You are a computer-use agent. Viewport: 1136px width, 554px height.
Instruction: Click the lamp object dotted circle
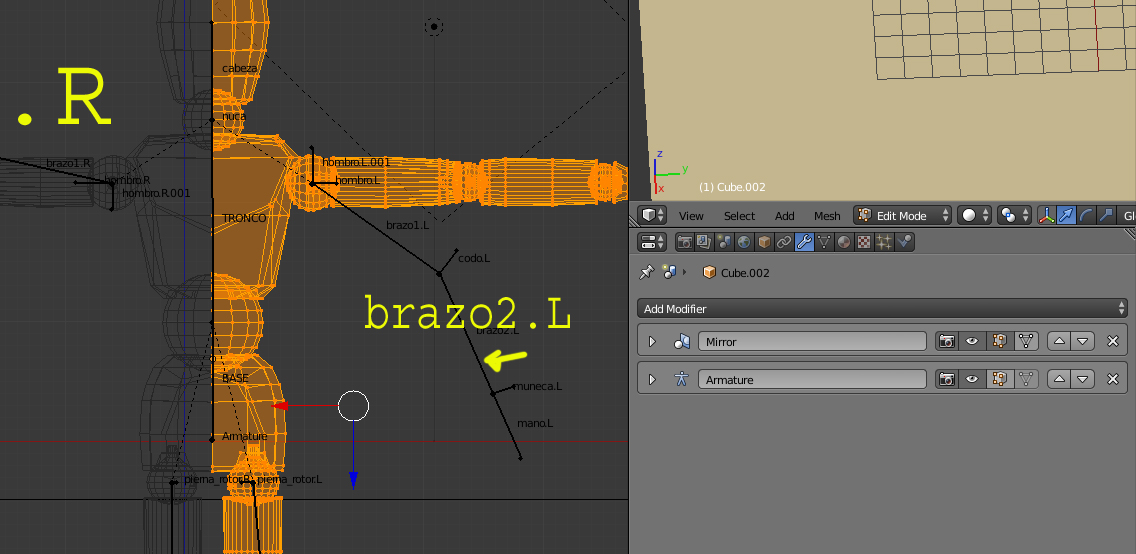pos(433,27)
